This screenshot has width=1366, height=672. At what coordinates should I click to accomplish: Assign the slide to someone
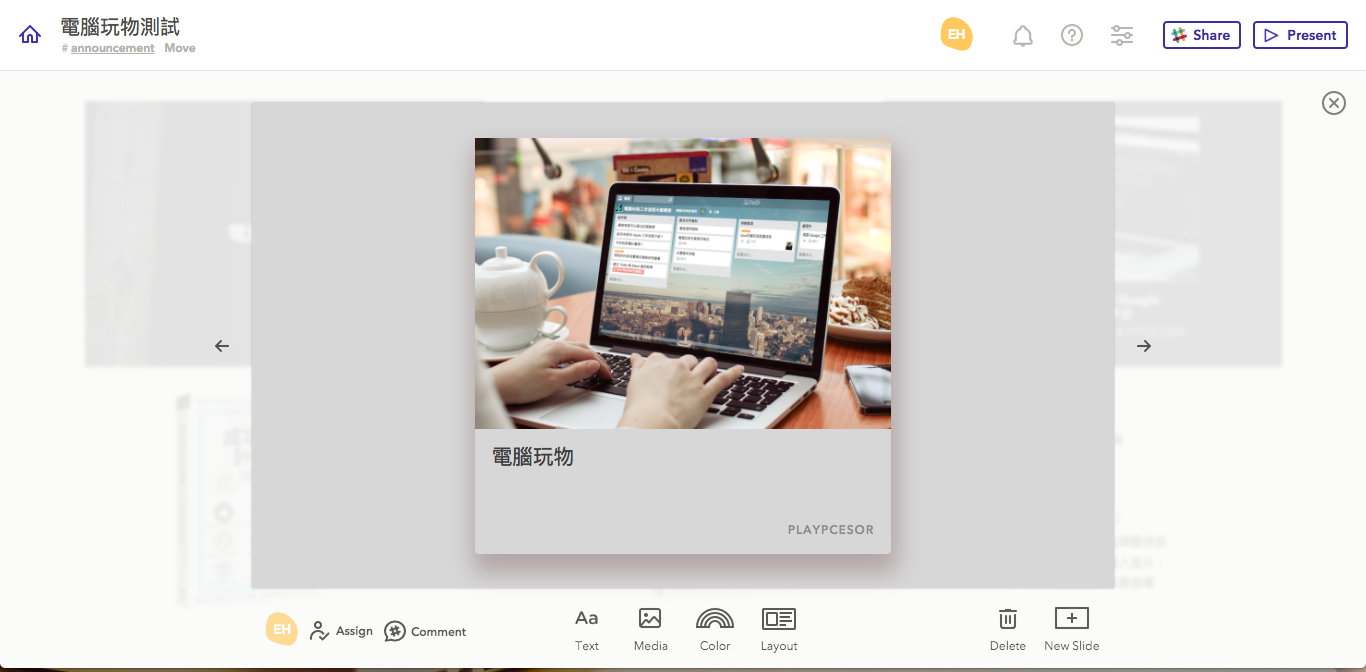pos(341,631)
